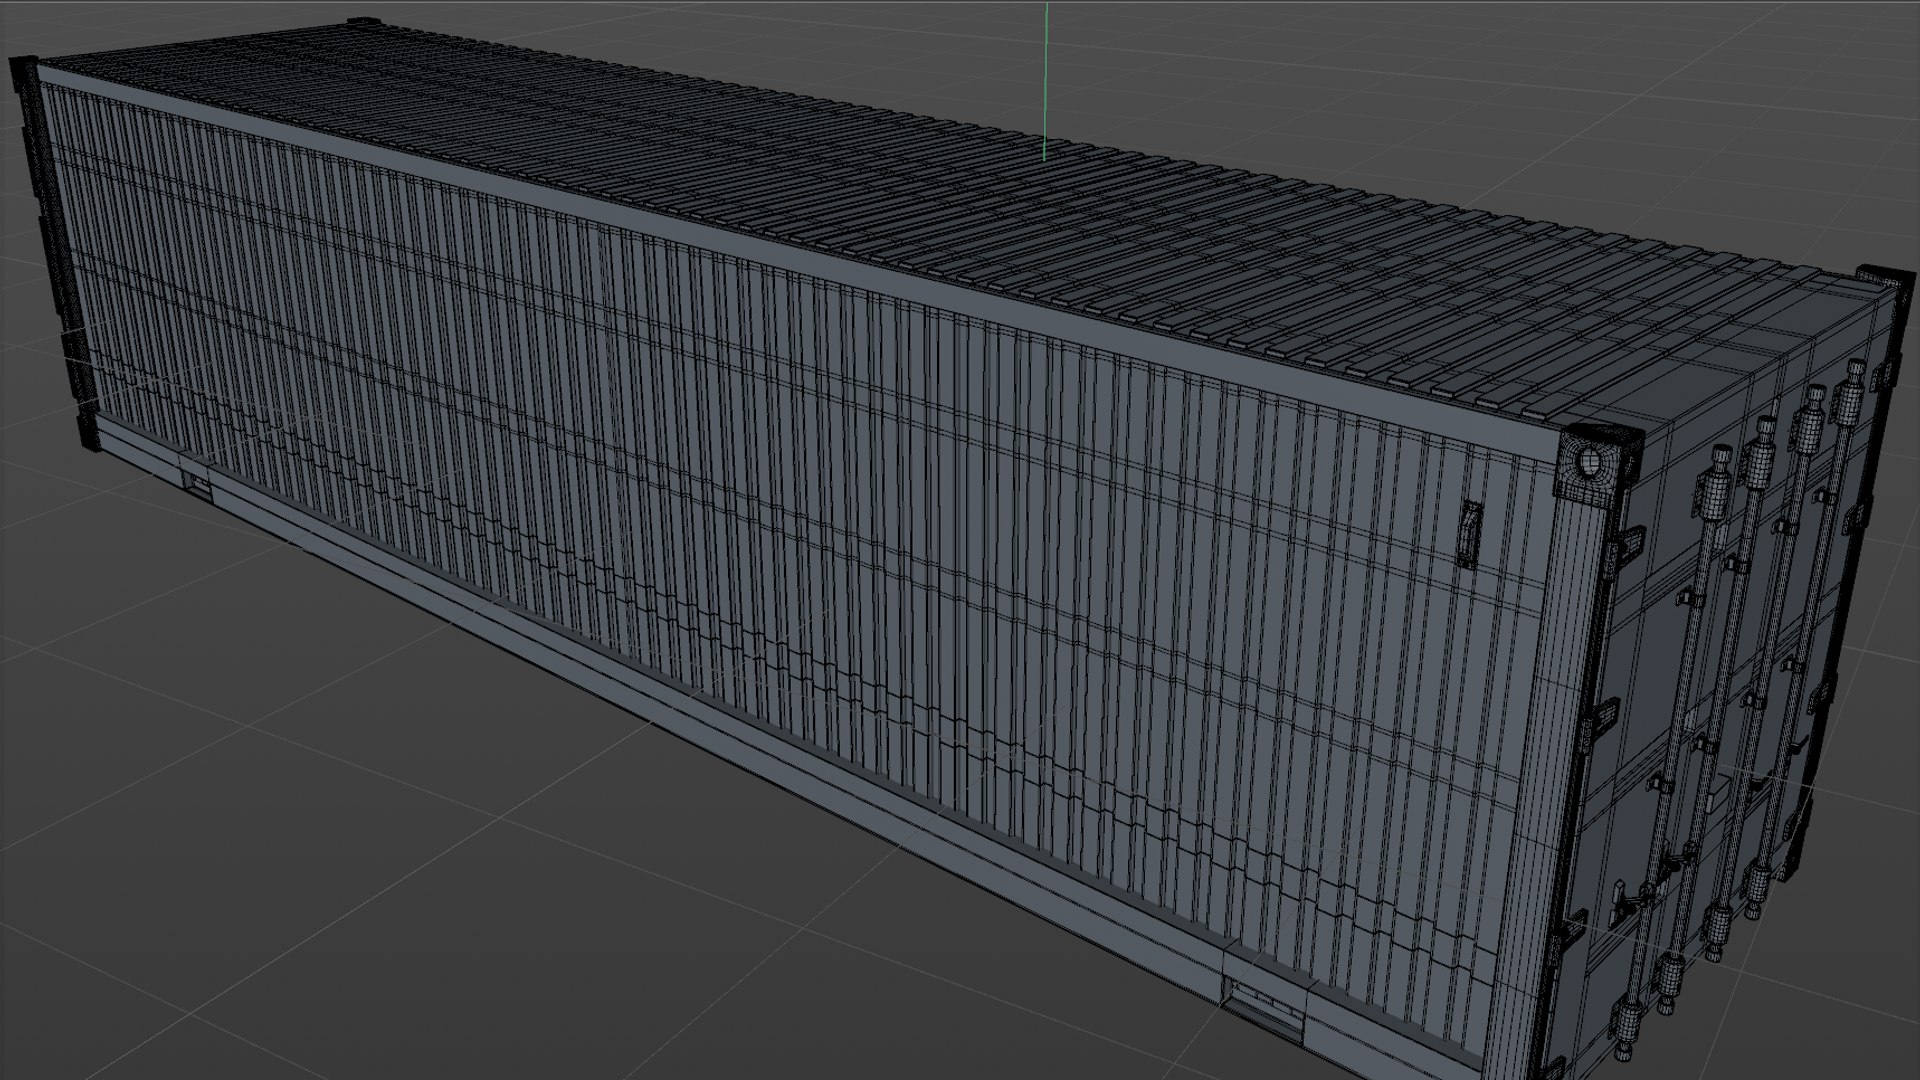The width and height of the screenshot is (1920, 1080).
Task: Select the corrugated roof panel of the container
Action: [x=960, y=225]
